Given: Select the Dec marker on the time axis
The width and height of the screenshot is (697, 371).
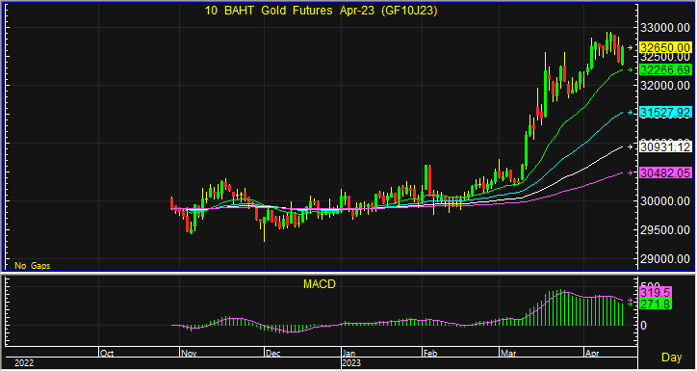Looking at the screenshot, I should tap(273, 354).
